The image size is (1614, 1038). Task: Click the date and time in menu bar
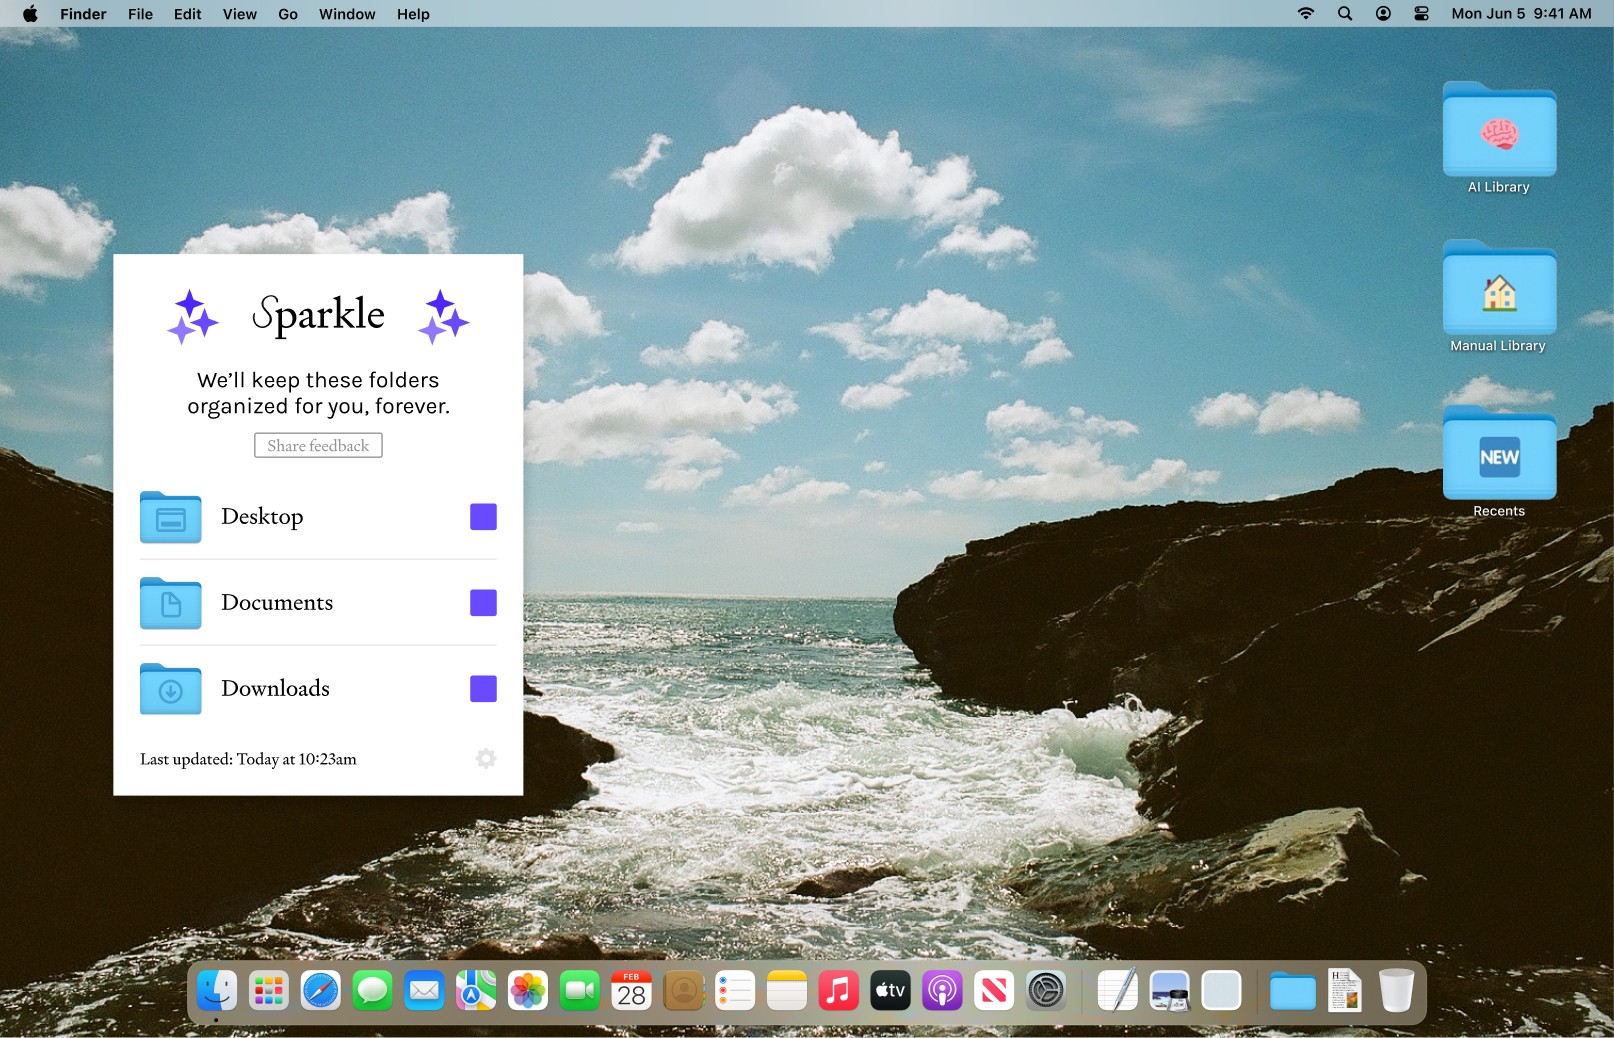[1521, 14]
